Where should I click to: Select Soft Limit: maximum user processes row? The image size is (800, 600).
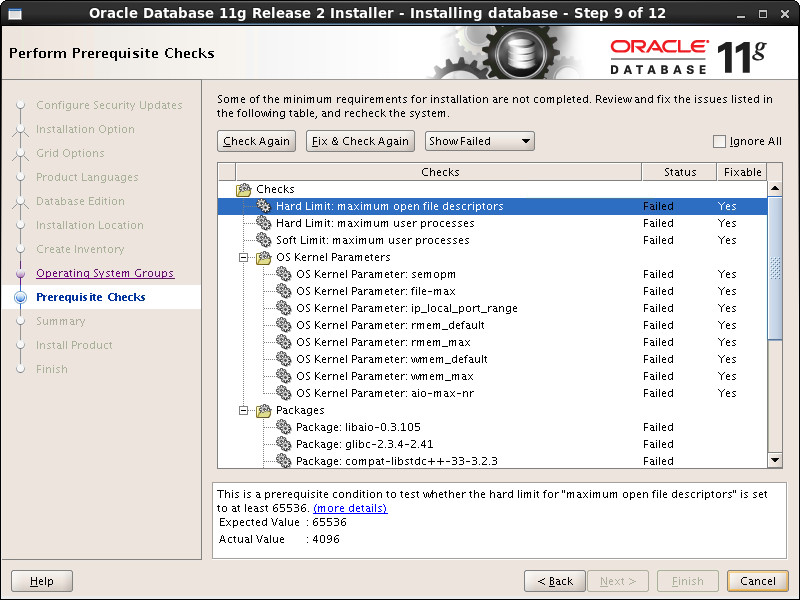[492, 240]
